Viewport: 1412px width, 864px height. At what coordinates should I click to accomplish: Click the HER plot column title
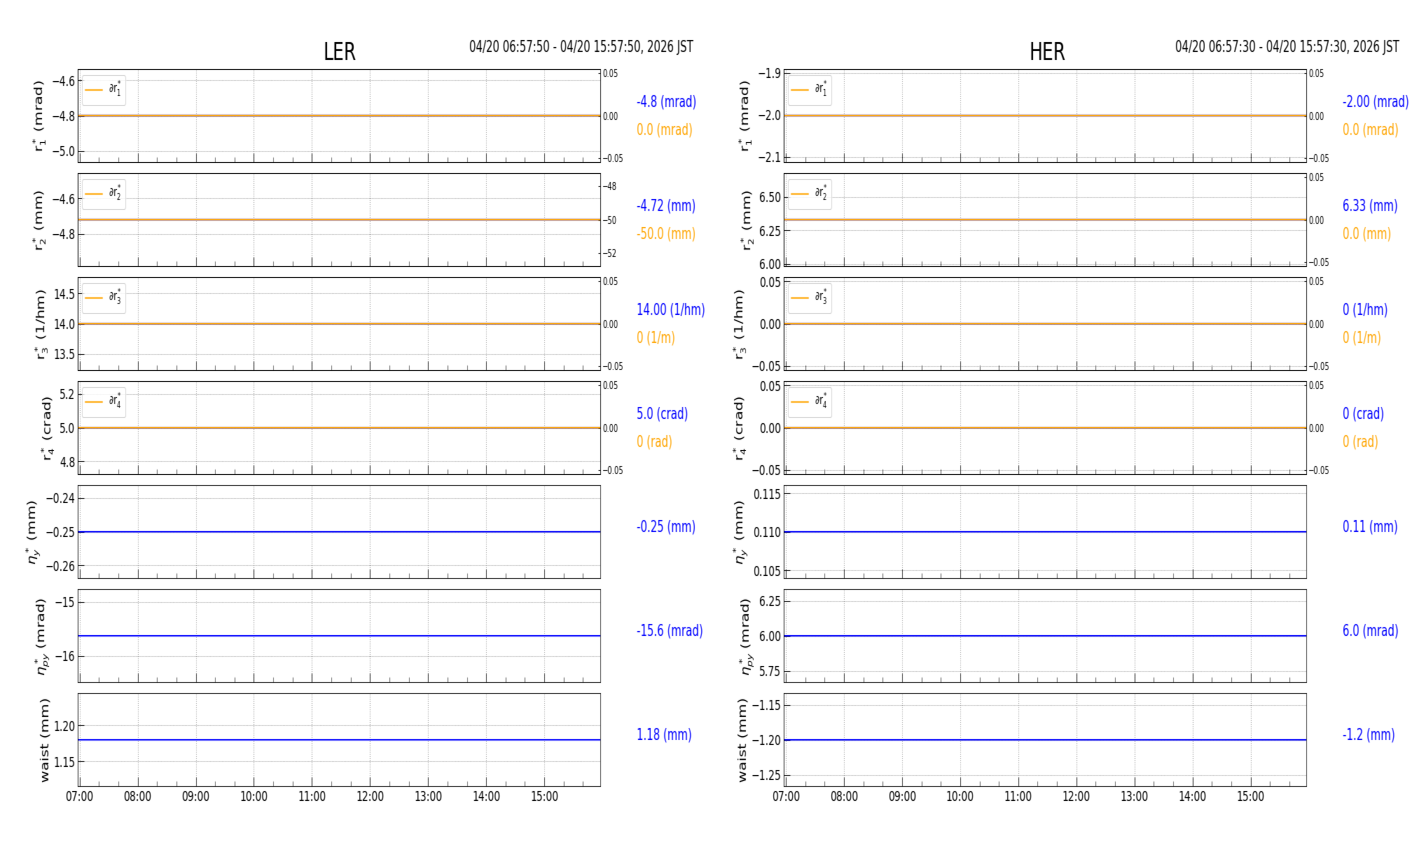1047,52
